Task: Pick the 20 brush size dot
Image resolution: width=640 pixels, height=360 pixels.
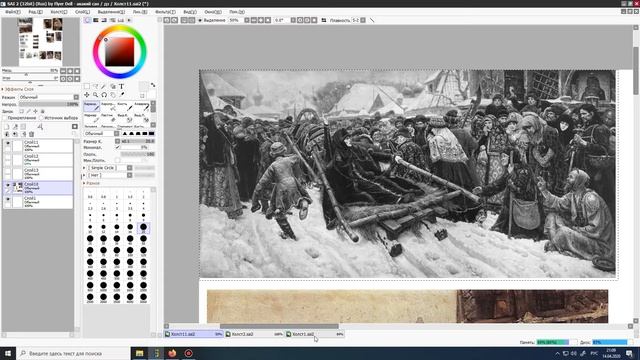Action: click(143, 227)
